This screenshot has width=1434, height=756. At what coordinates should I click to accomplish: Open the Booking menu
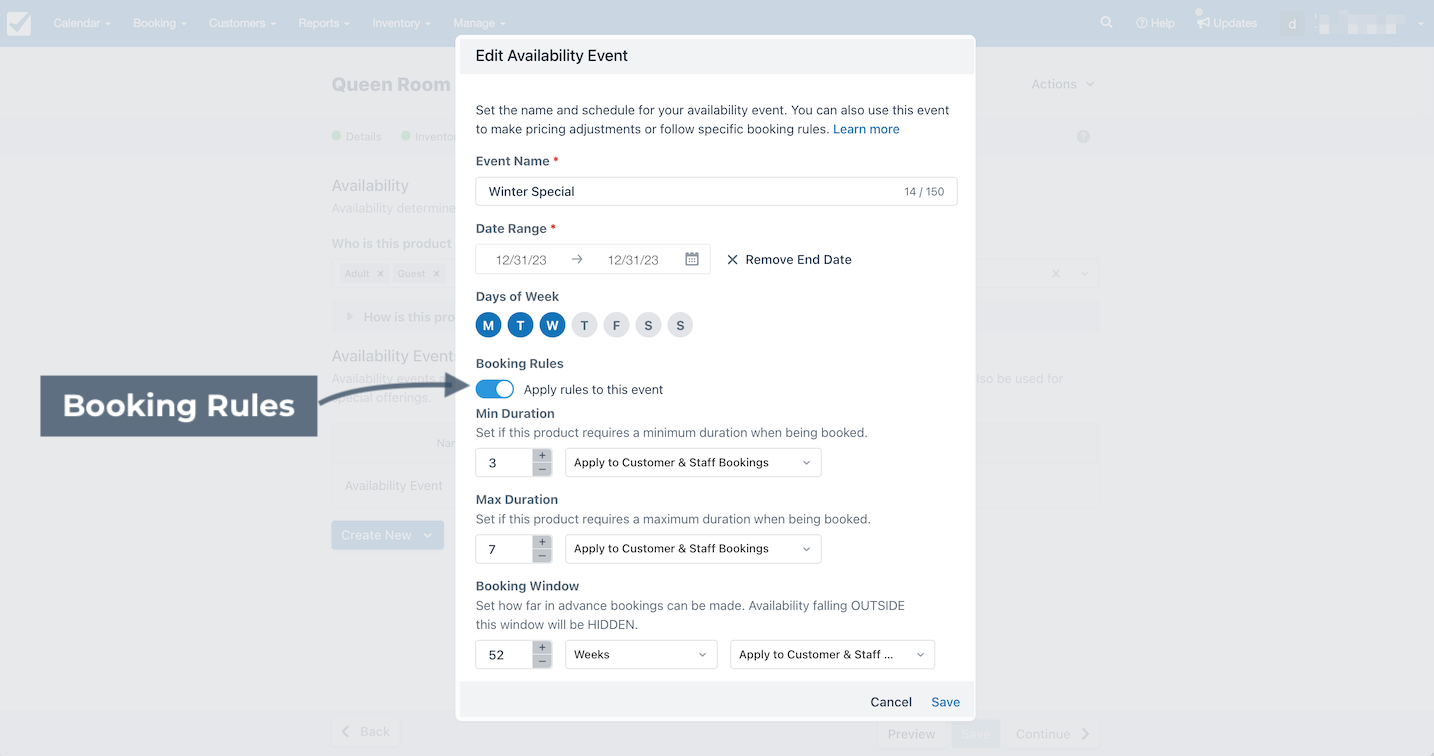pos(160,23)
